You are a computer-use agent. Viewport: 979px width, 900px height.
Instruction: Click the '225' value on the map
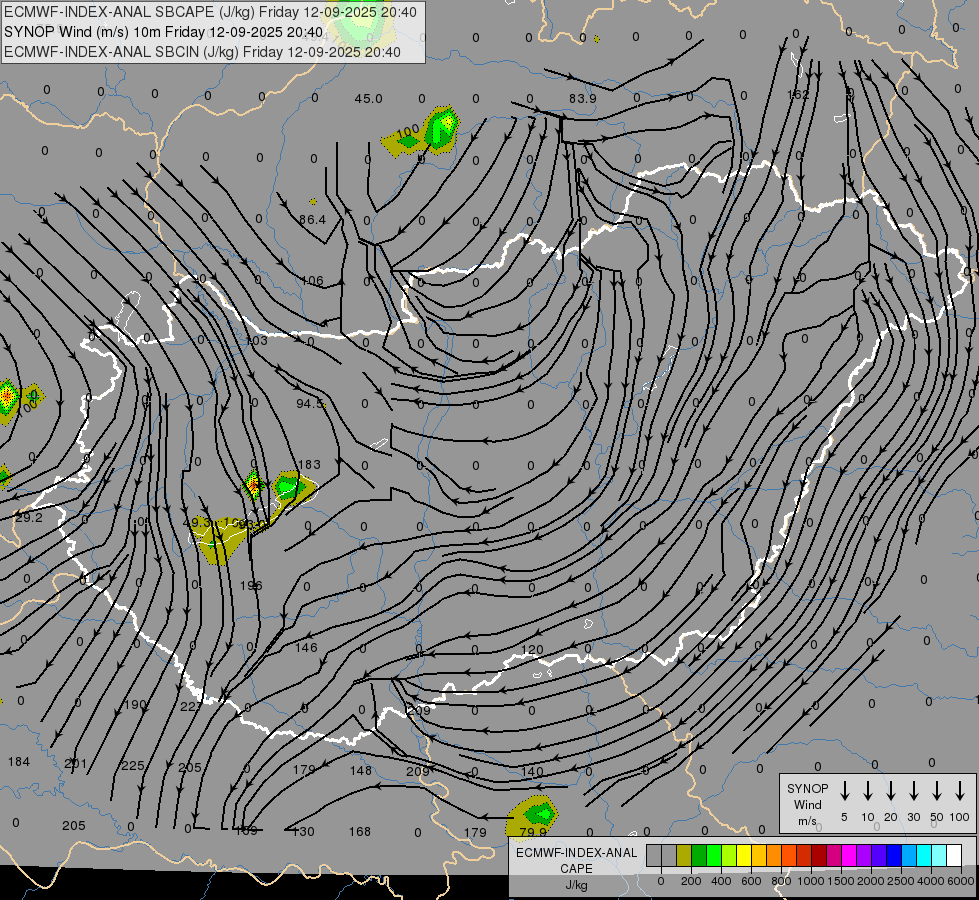pos(133,765)
